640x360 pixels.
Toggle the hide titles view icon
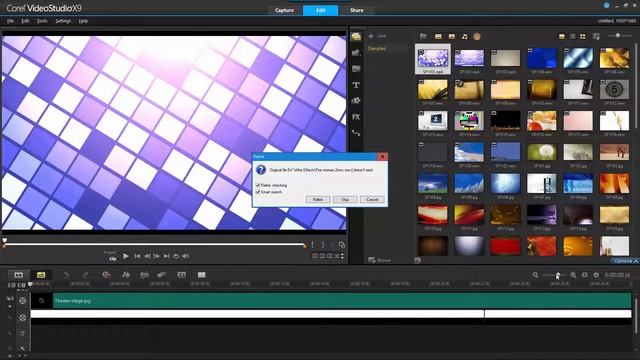(562, 36)
